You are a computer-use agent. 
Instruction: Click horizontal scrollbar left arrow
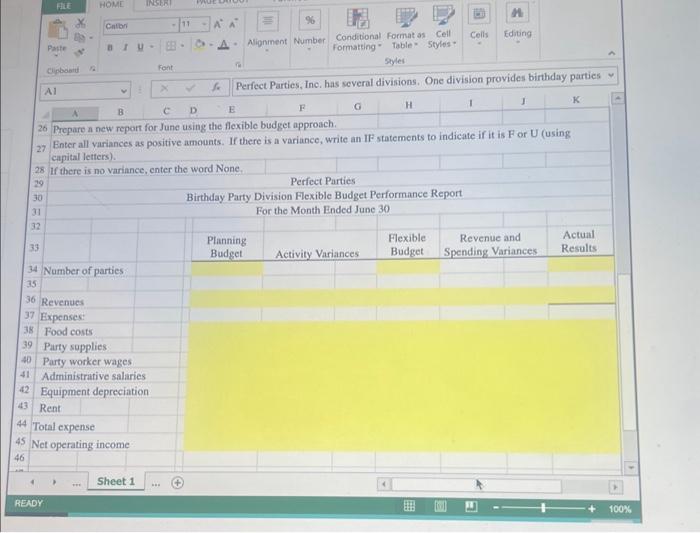[x=384, y=484]
